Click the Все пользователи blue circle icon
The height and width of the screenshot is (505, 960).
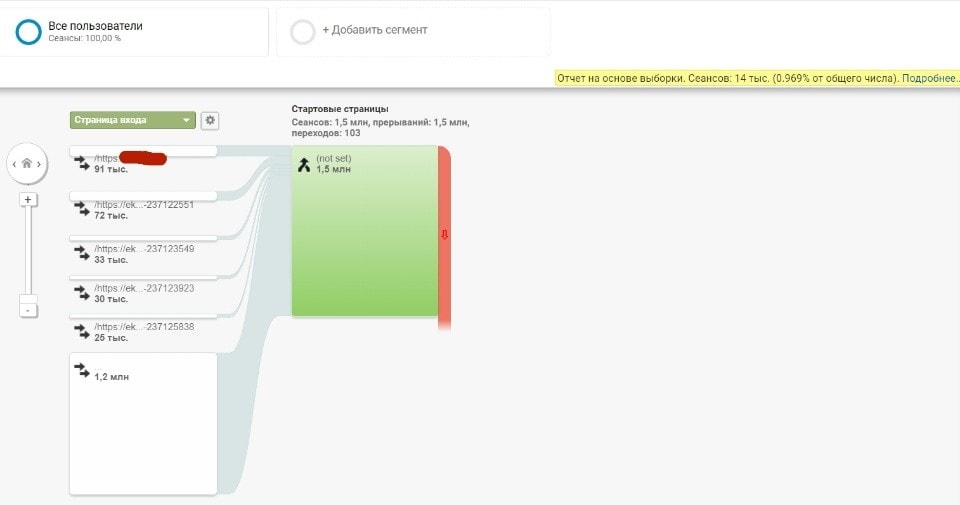[x=28, y=32]
